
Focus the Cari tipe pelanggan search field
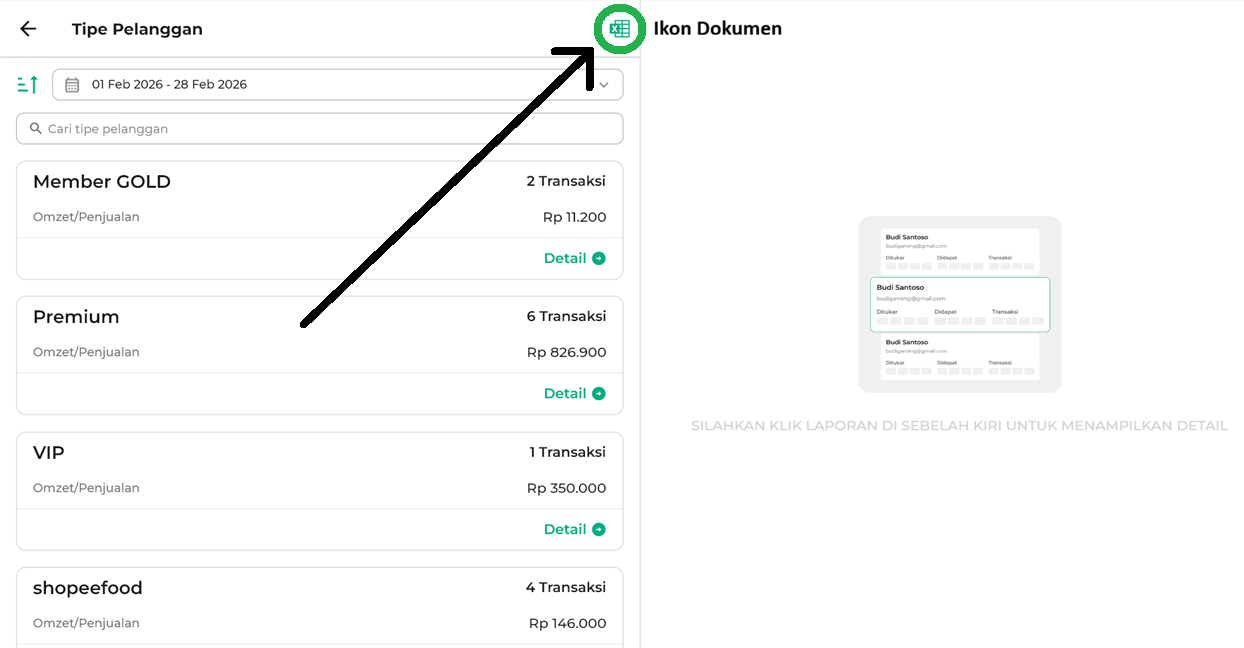(x=320, y=129)
